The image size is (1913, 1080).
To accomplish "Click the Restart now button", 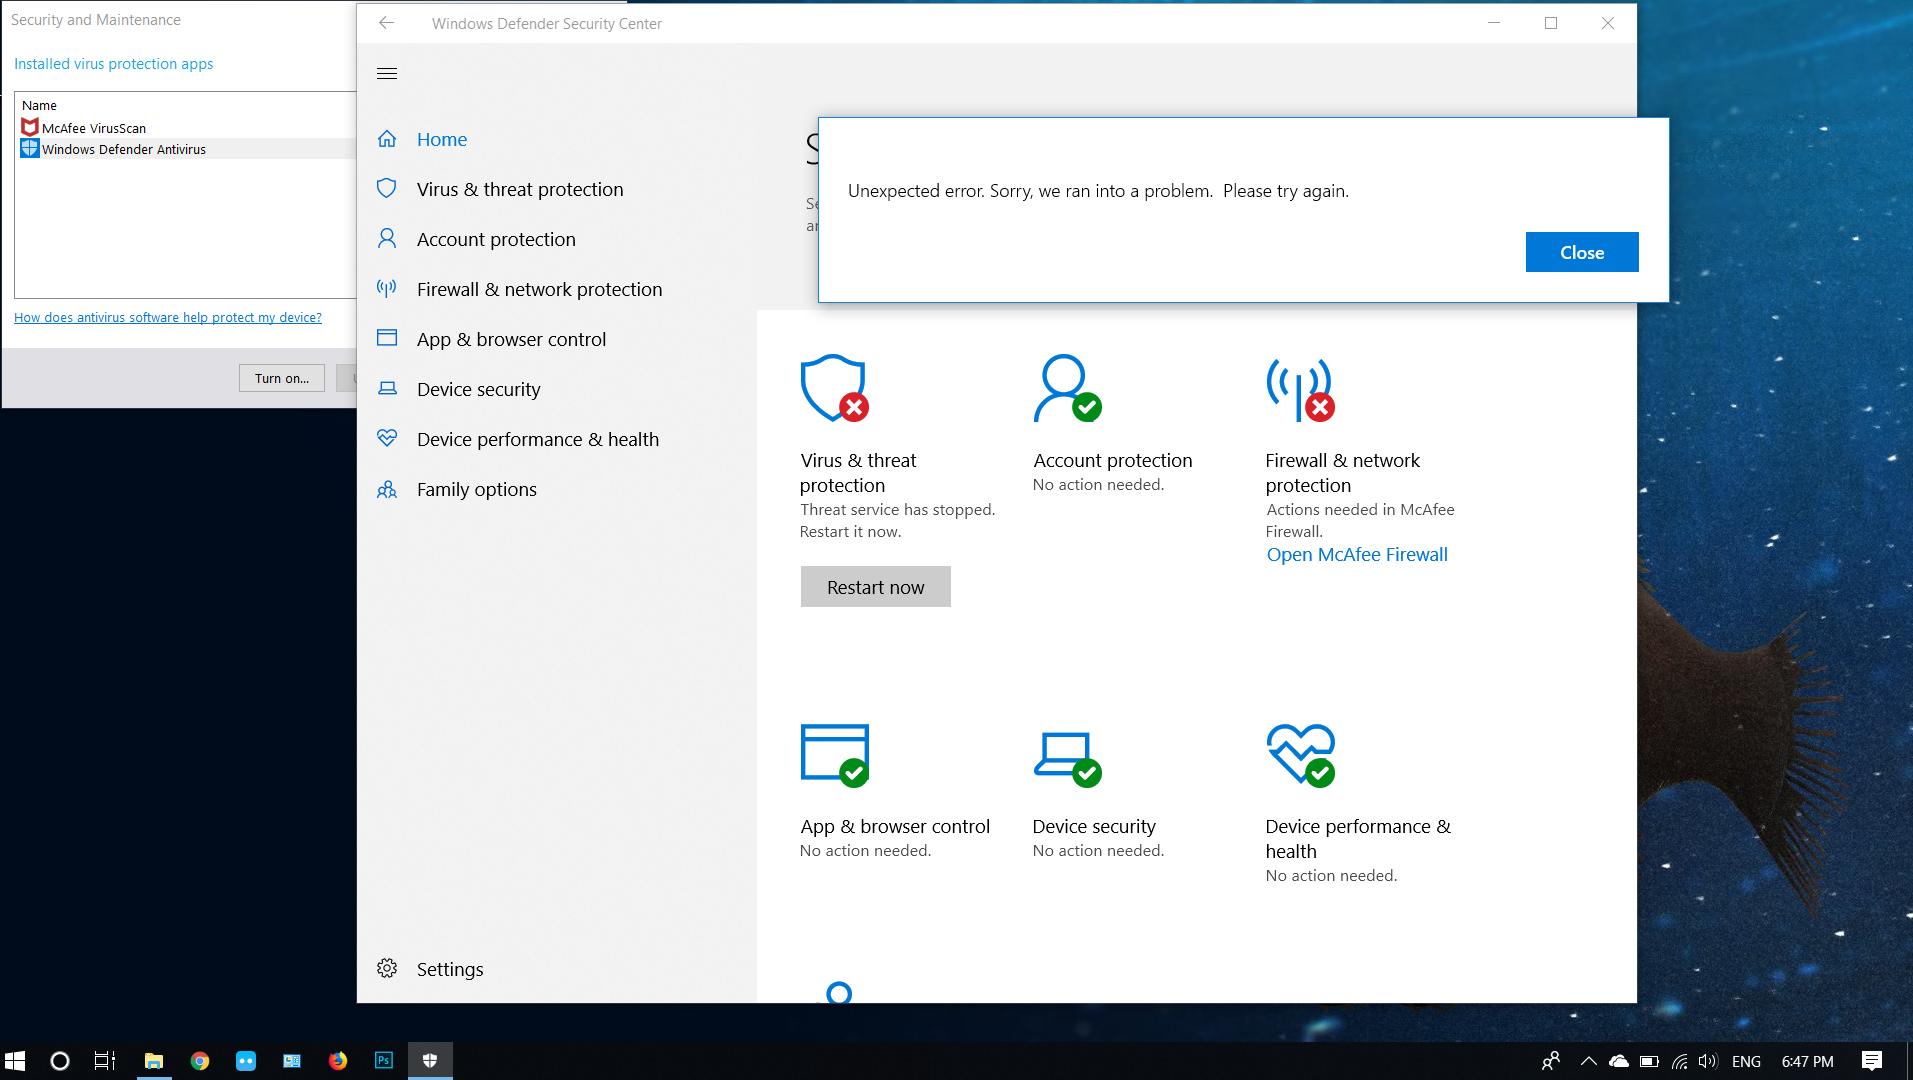I will 876,587.
